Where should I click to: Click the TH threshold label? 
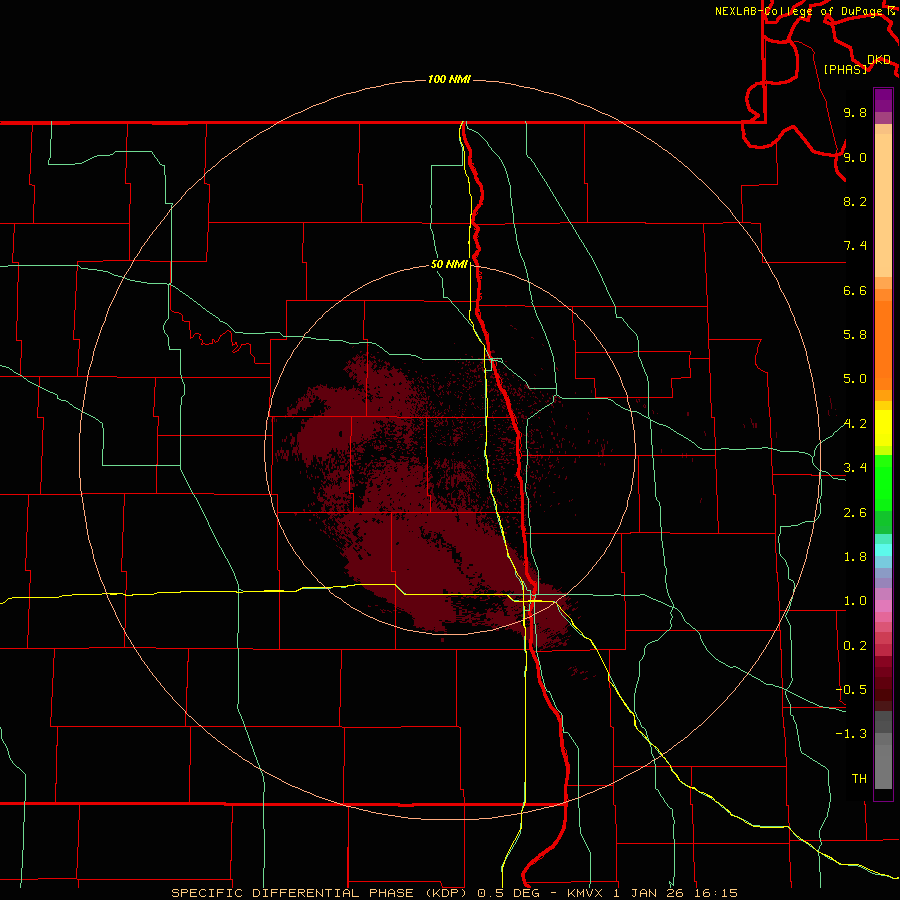coord(859,779)
